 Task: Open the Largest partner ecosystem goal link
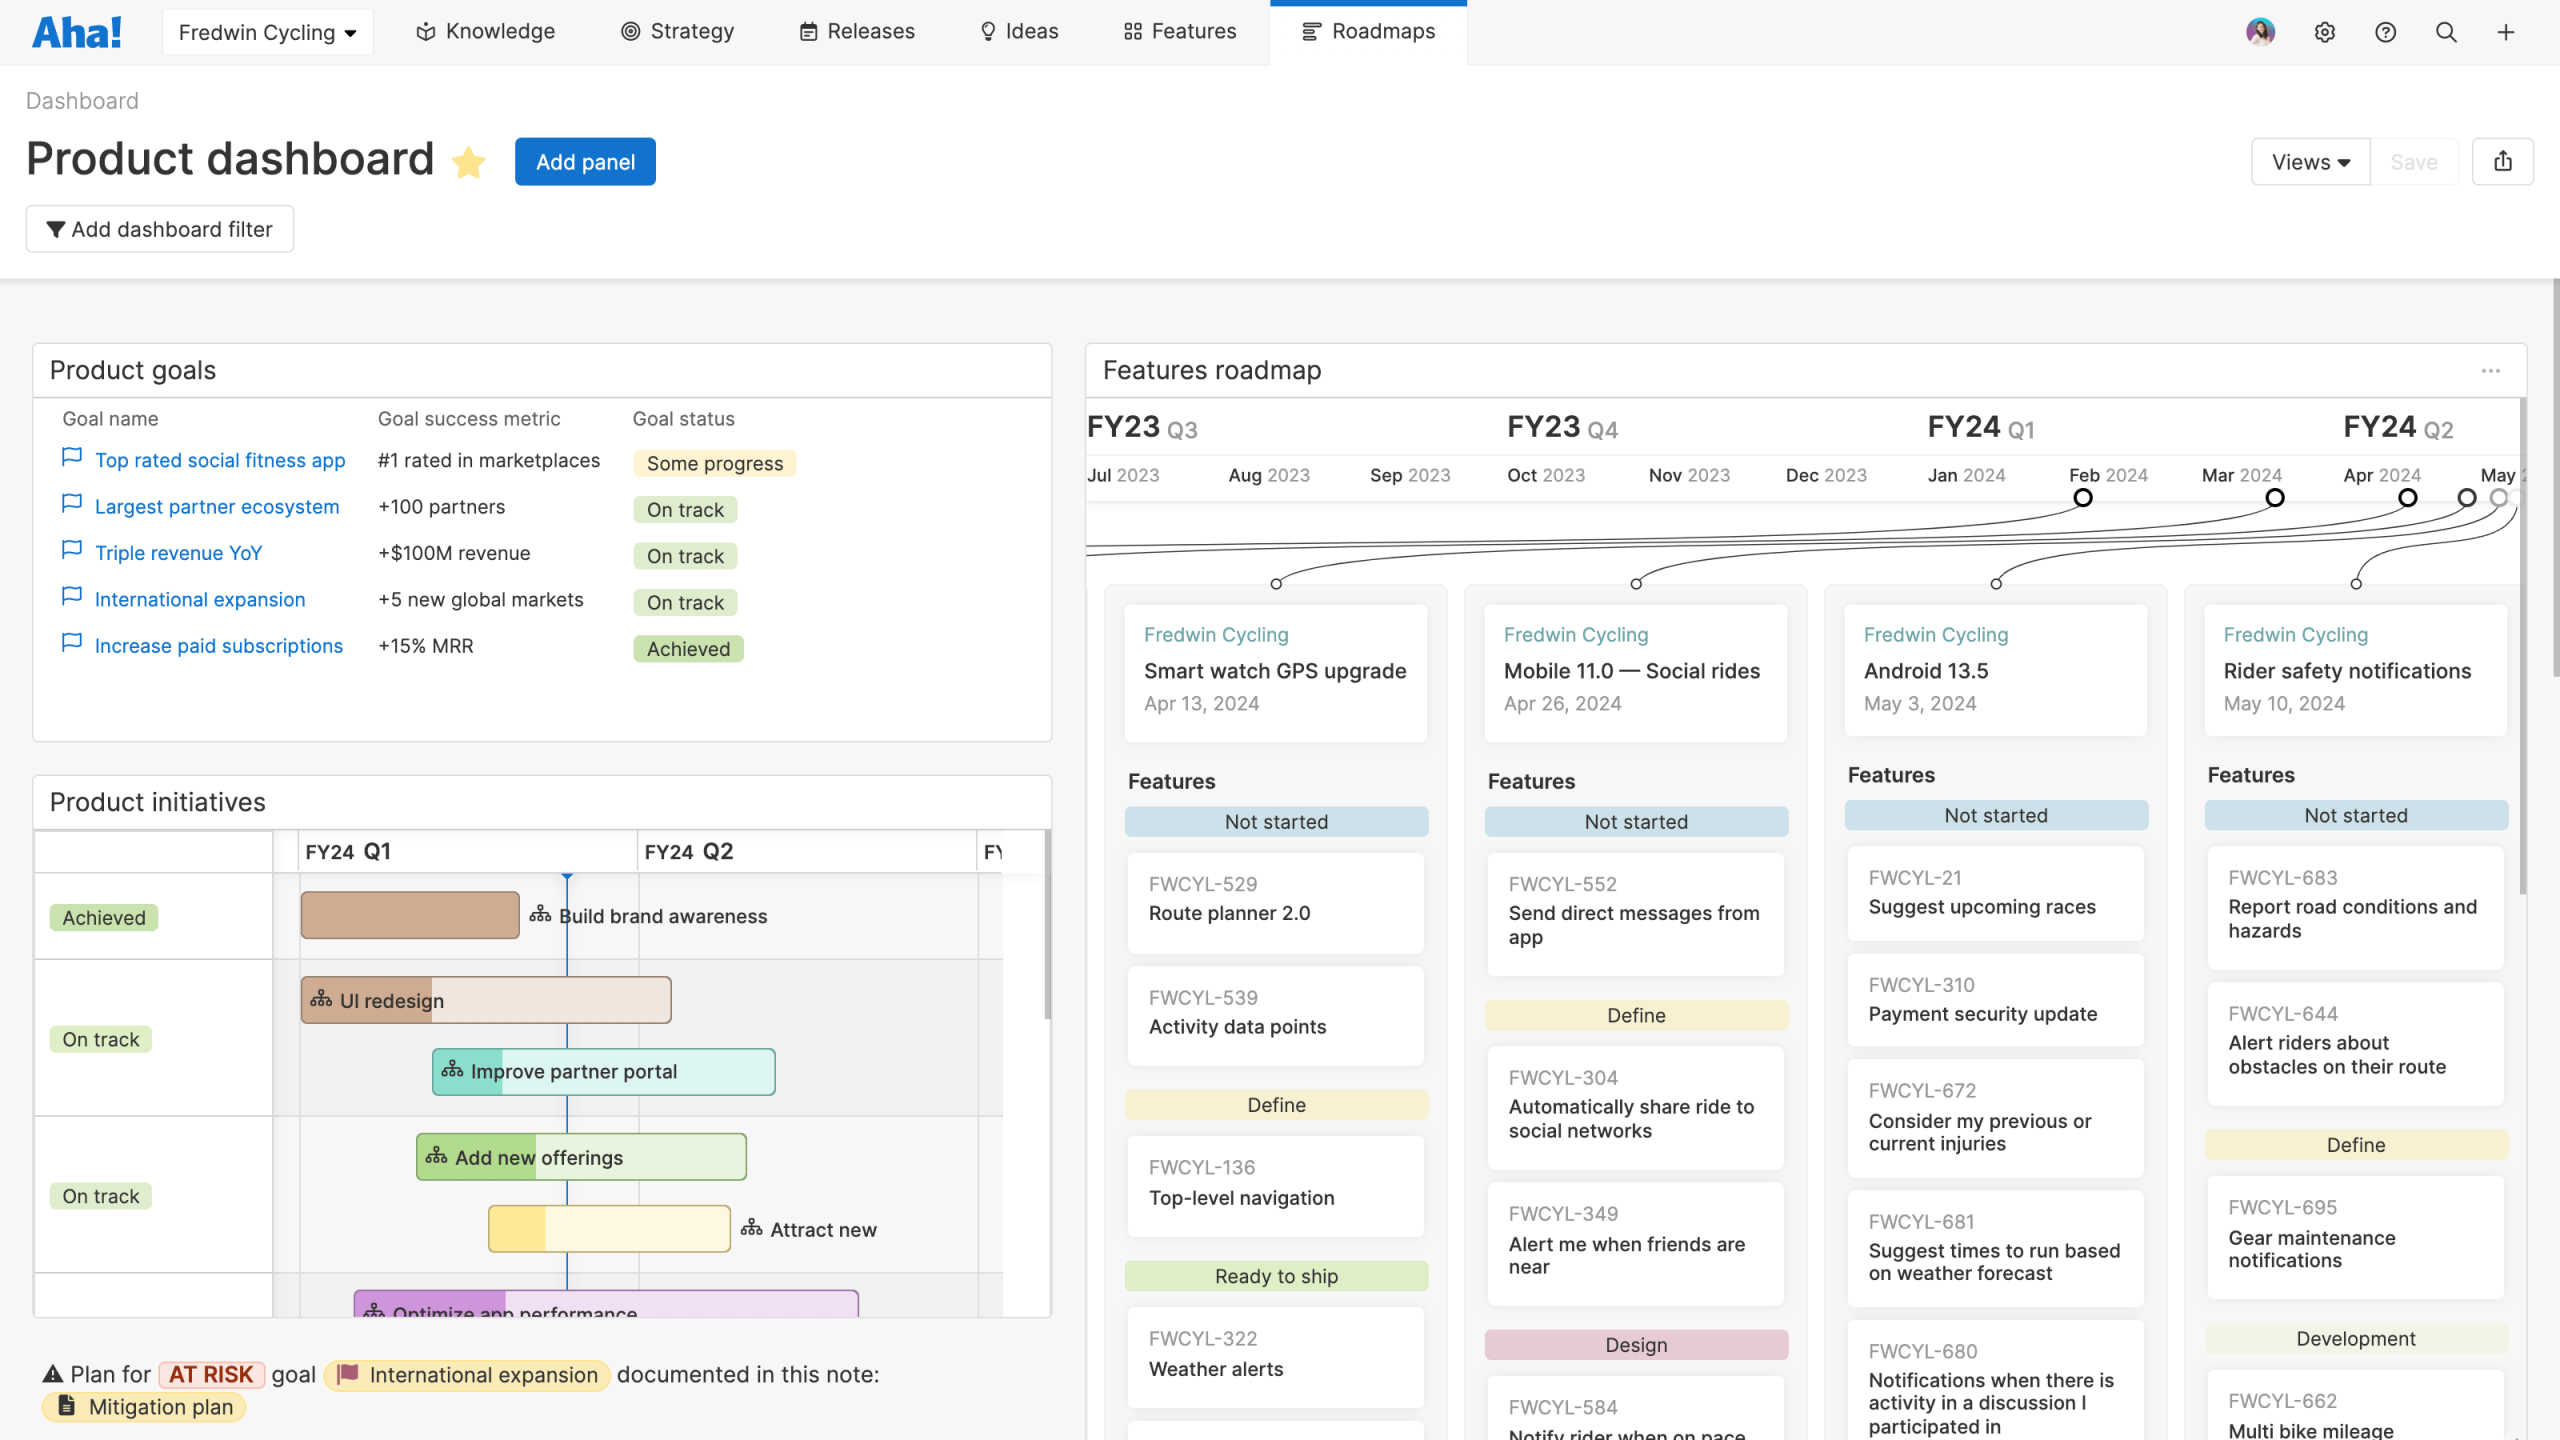coord(216,507)
